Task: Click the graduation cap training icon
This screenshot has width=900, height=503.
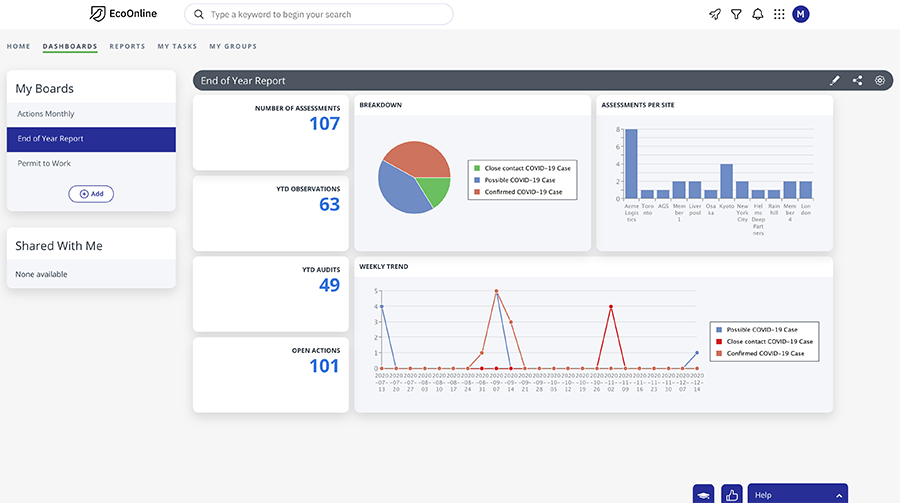Action: point(704,494)
